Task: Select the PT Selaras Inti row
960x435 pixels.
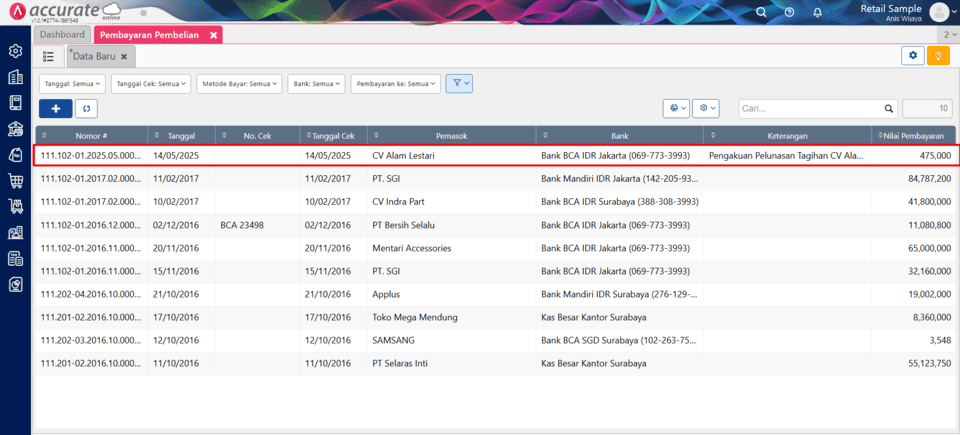Action: (495, 363)
